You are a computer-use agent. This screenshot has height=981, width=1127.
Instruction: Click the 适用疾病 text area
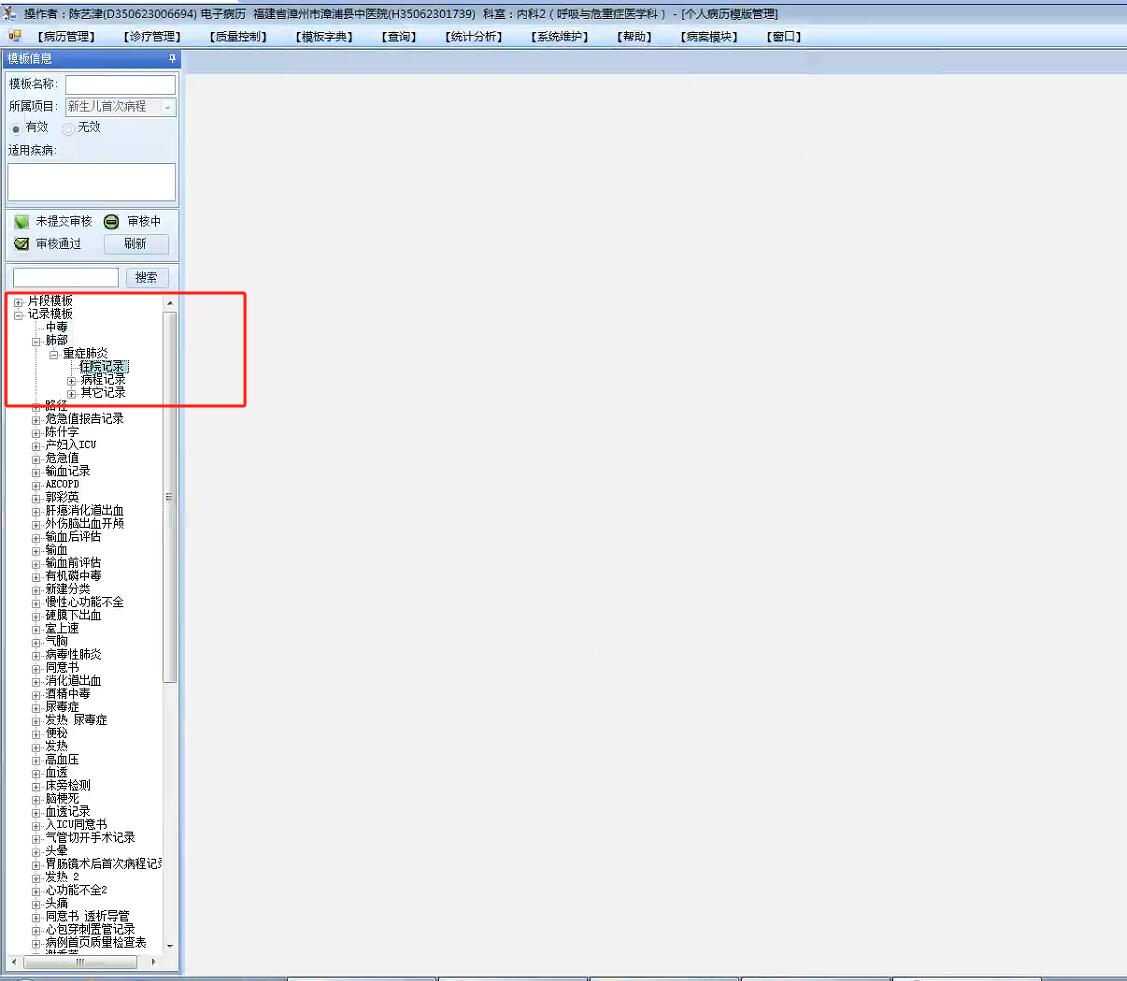[91, 182]
